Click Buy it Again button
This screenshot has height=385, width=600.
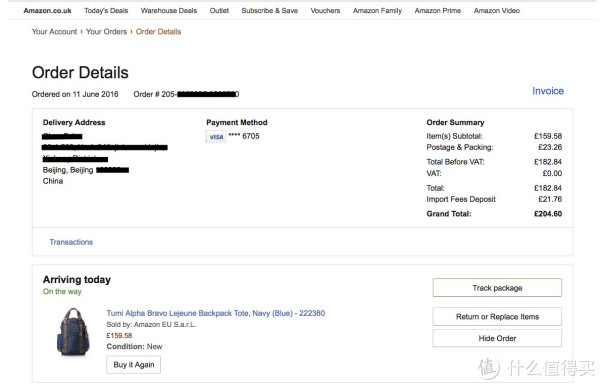point(134,365)
